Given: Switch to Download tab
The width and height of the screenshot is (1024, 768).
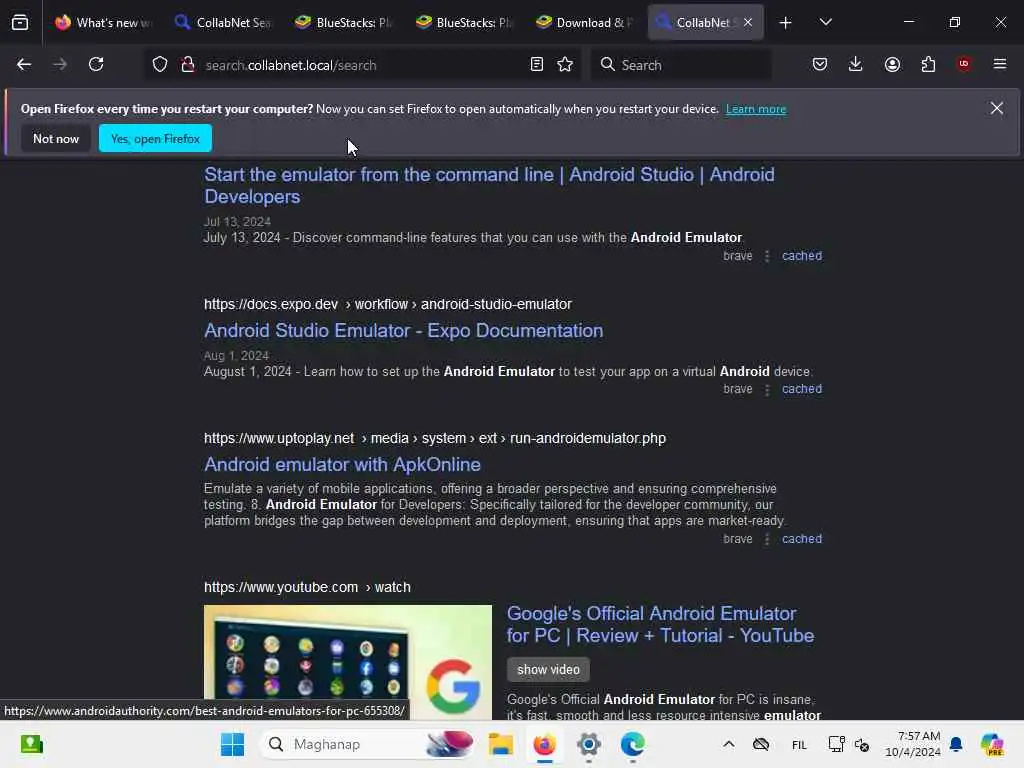Looking at the screenshot, I should point(584,22).
